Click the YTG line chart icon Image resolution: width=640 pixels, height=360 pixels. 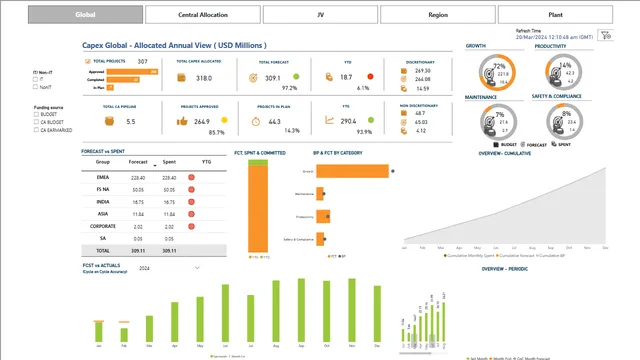[329, 120]
